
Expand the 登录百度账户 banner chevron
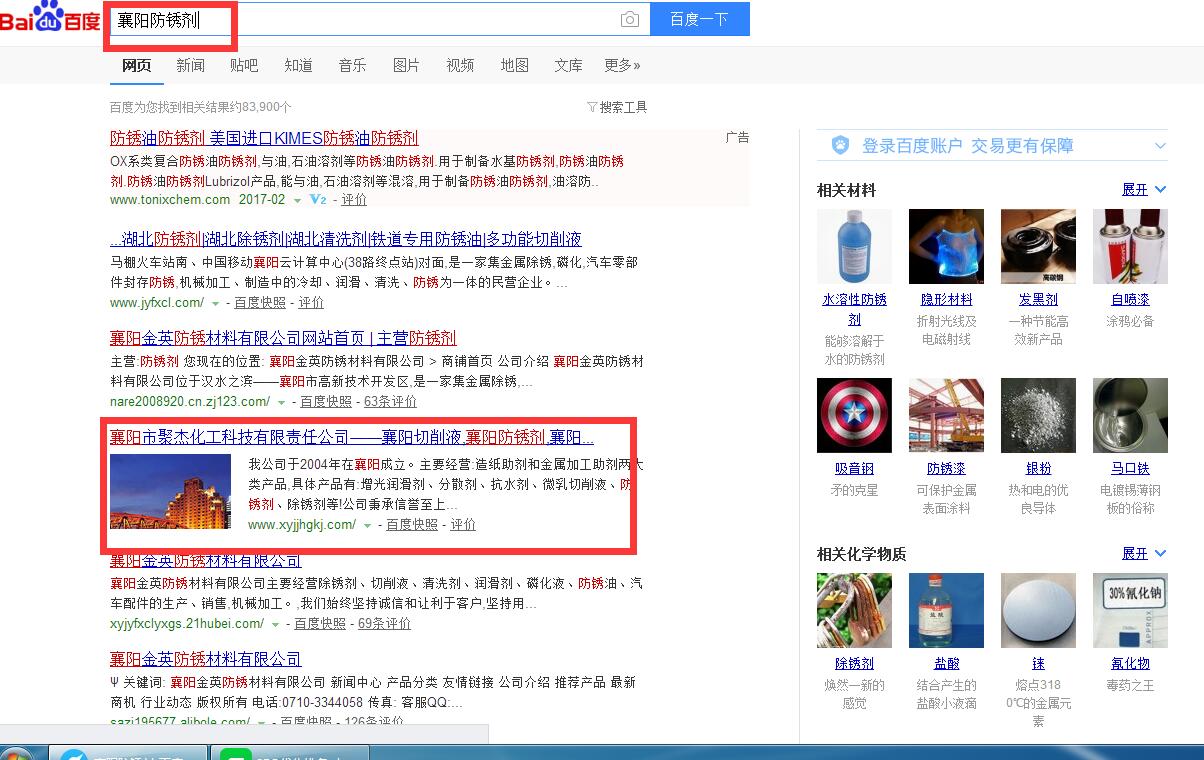pos(1160,146)
